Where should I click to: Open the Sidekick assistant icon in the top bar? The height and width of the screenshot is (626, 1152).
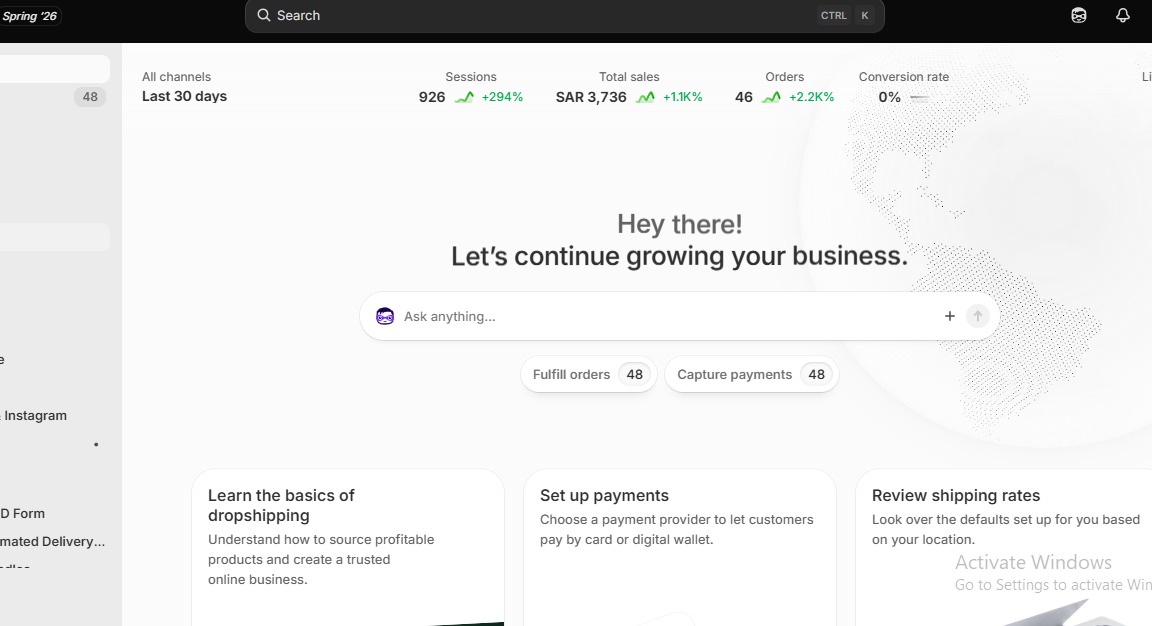pyautogui.click(x=1079, y=15)
